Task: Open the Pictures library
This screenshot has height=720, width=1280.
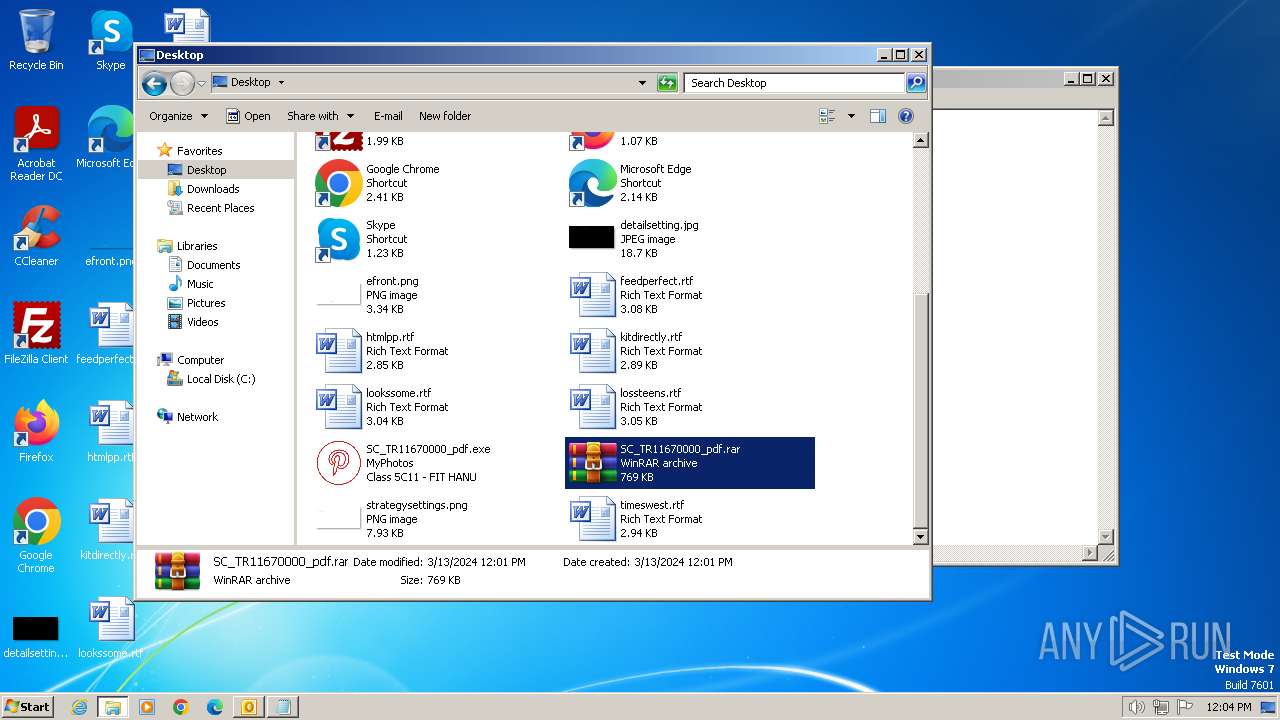Action: (x=206, y=303)
